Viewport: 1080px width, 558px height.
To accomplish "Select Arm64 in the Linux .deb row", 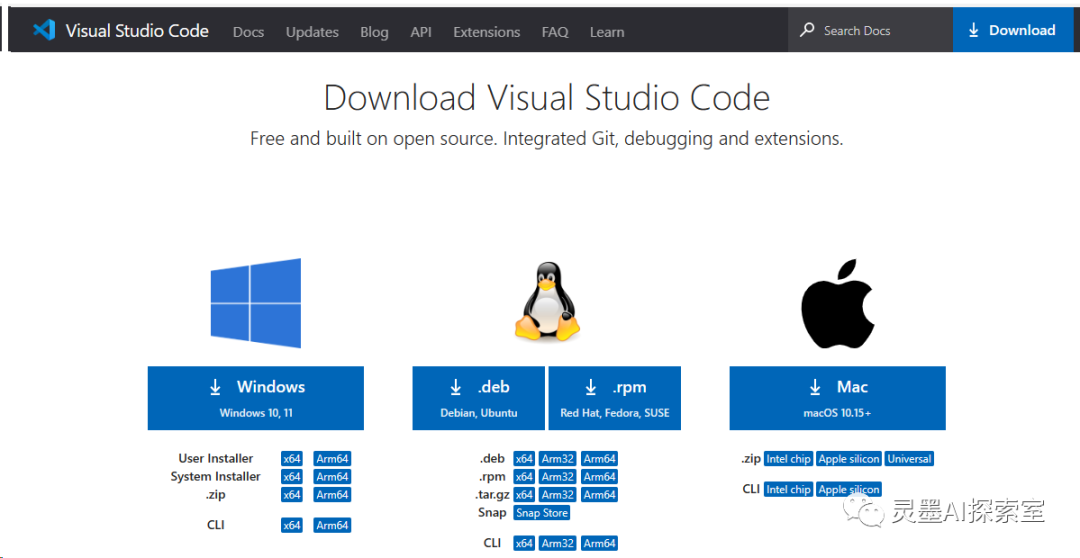I will (x=599, y=459).
